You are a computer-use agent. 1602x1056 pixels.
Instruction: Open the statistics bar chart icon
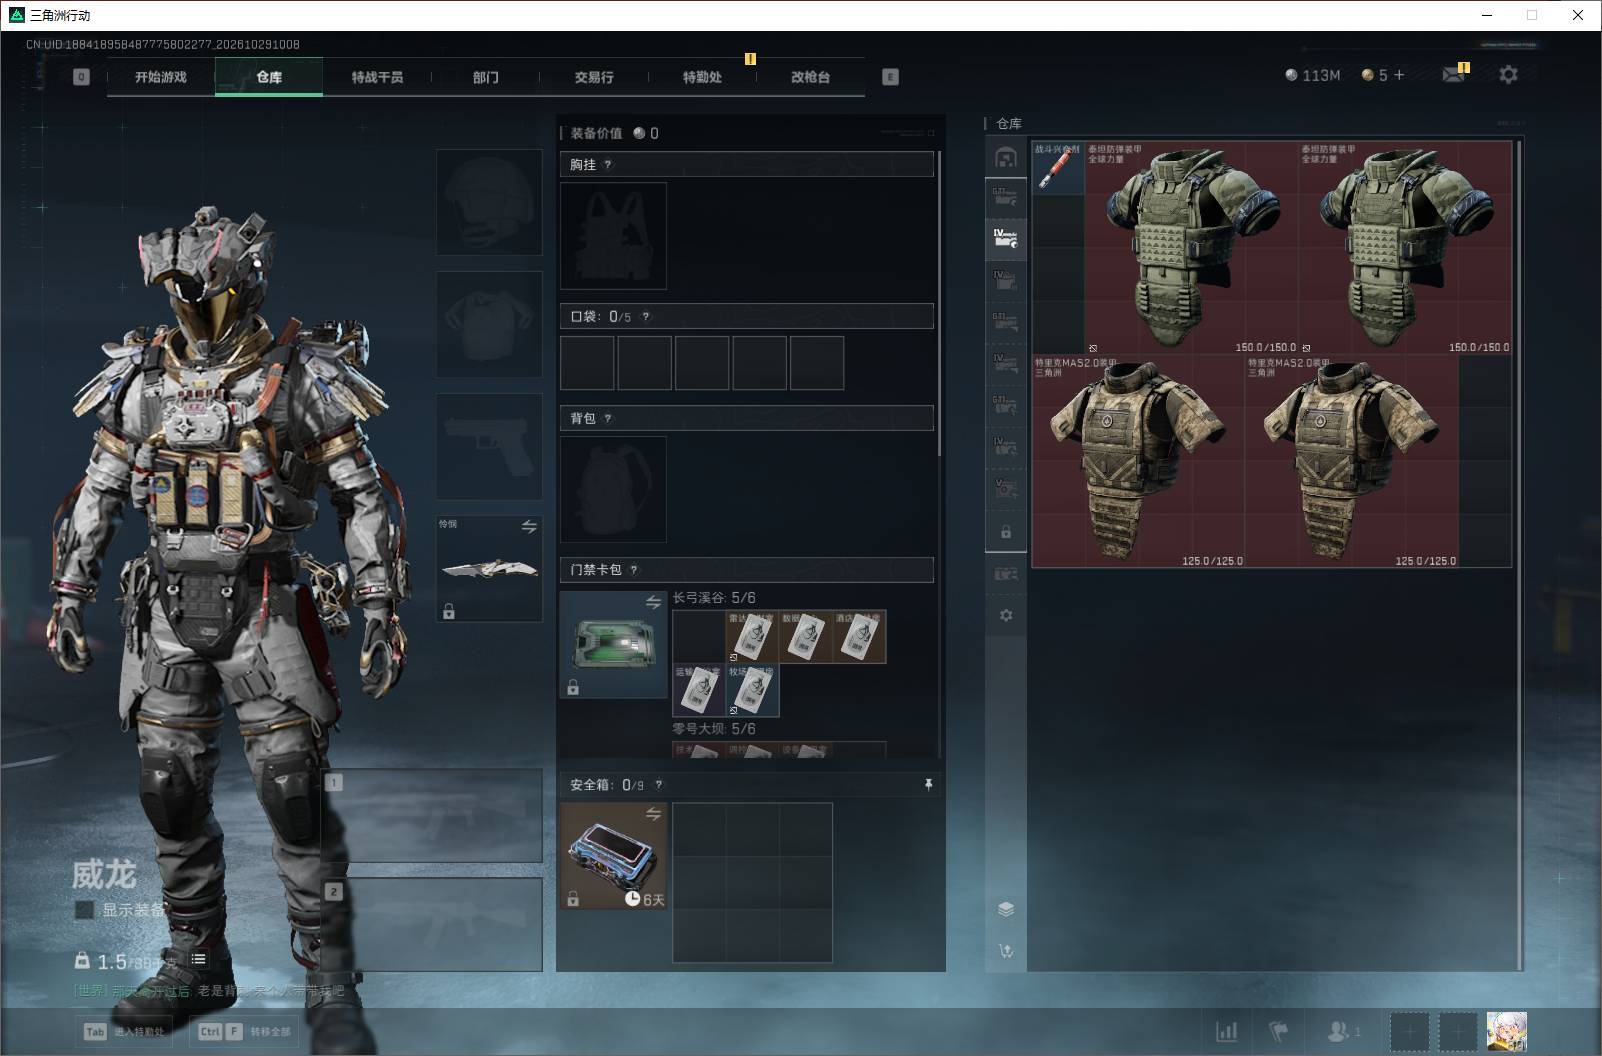[1226, 1031]
